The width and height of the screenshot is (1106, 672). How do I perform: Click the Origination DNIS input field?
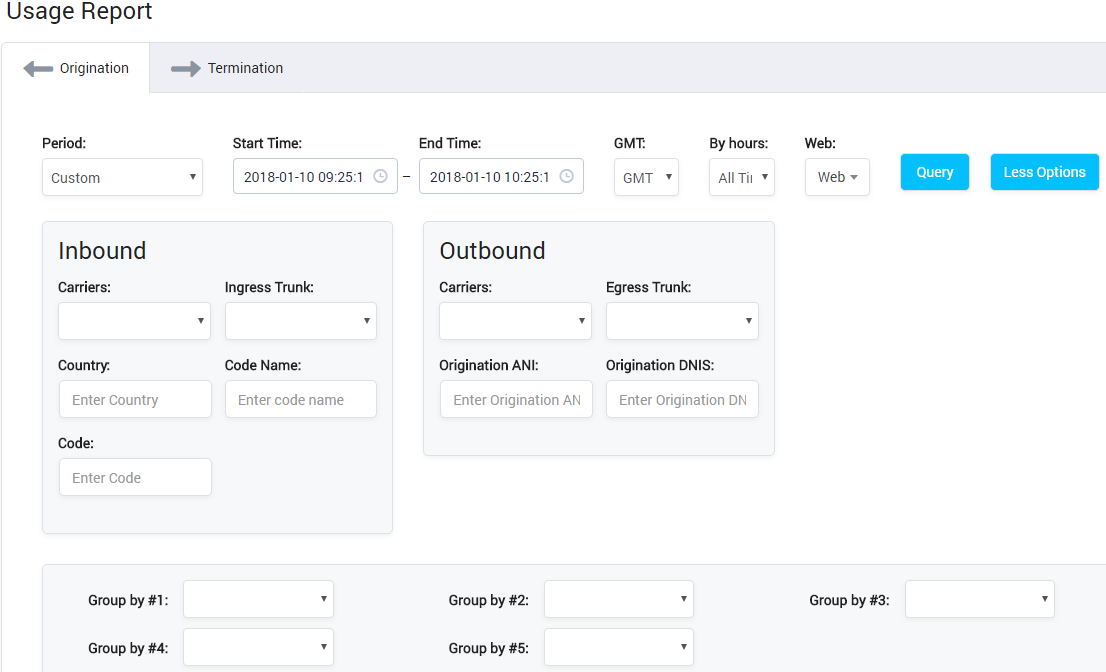(x=682, y=399)
